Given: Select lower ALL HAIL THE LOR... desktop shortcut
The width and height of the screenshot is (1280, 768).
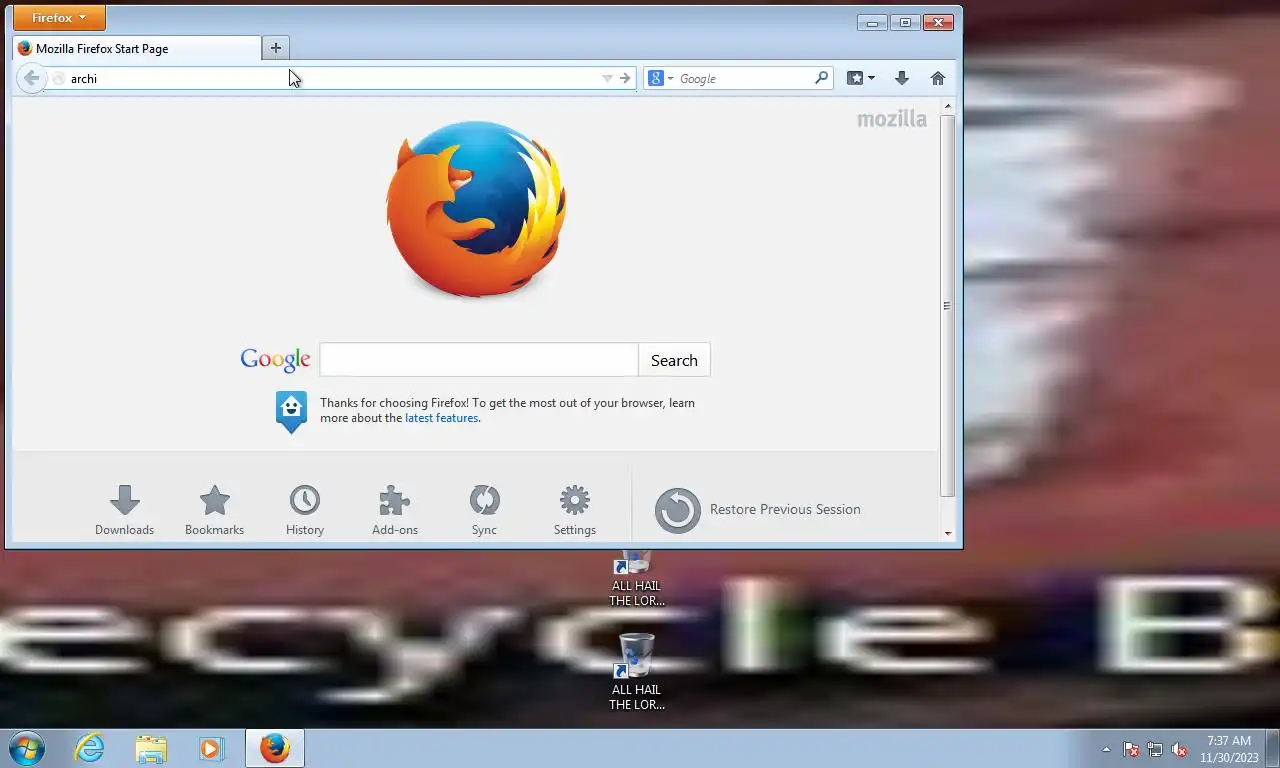Looking at the screenshot, I should 637,672.
